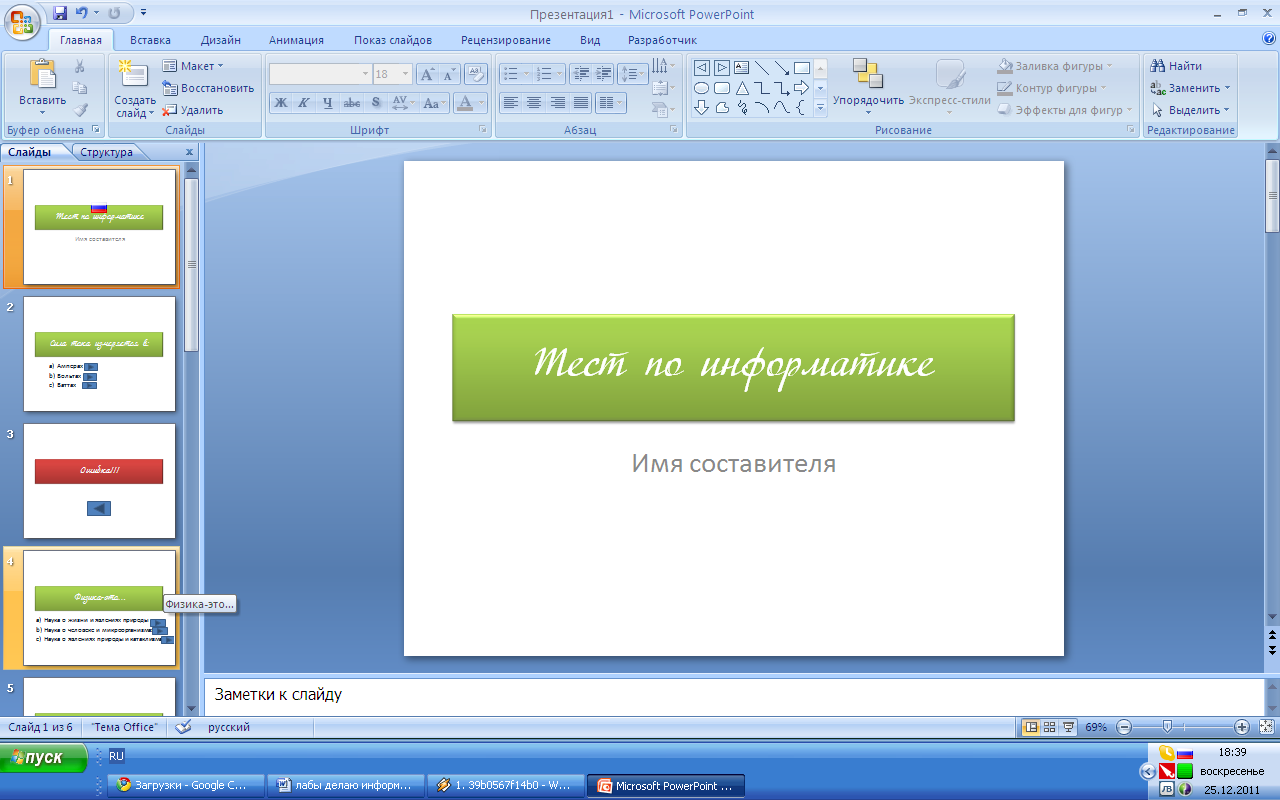Image resolution: width=1280 pixels, height=800 pixels.
Task: Open the Анимация ribbon tab
Action: pyautogui.click(x=296, y=40)
